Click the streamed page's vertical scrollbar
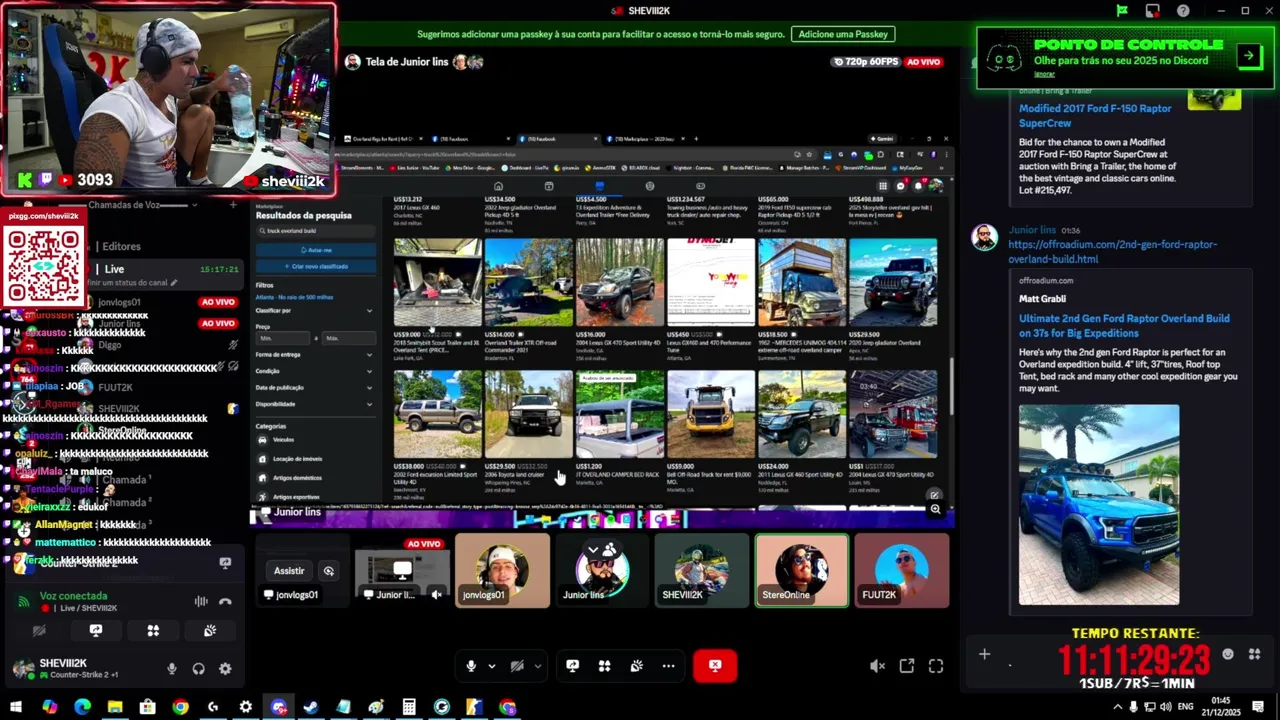 tap(950, 387)
